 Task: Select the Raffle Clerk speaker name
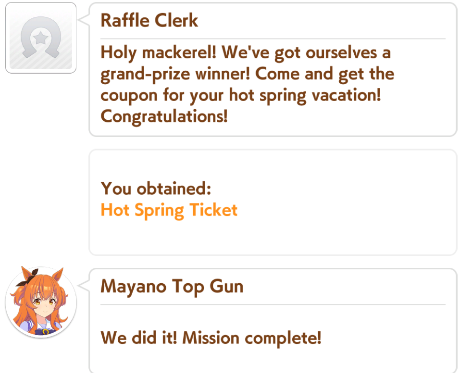(149, 20)
